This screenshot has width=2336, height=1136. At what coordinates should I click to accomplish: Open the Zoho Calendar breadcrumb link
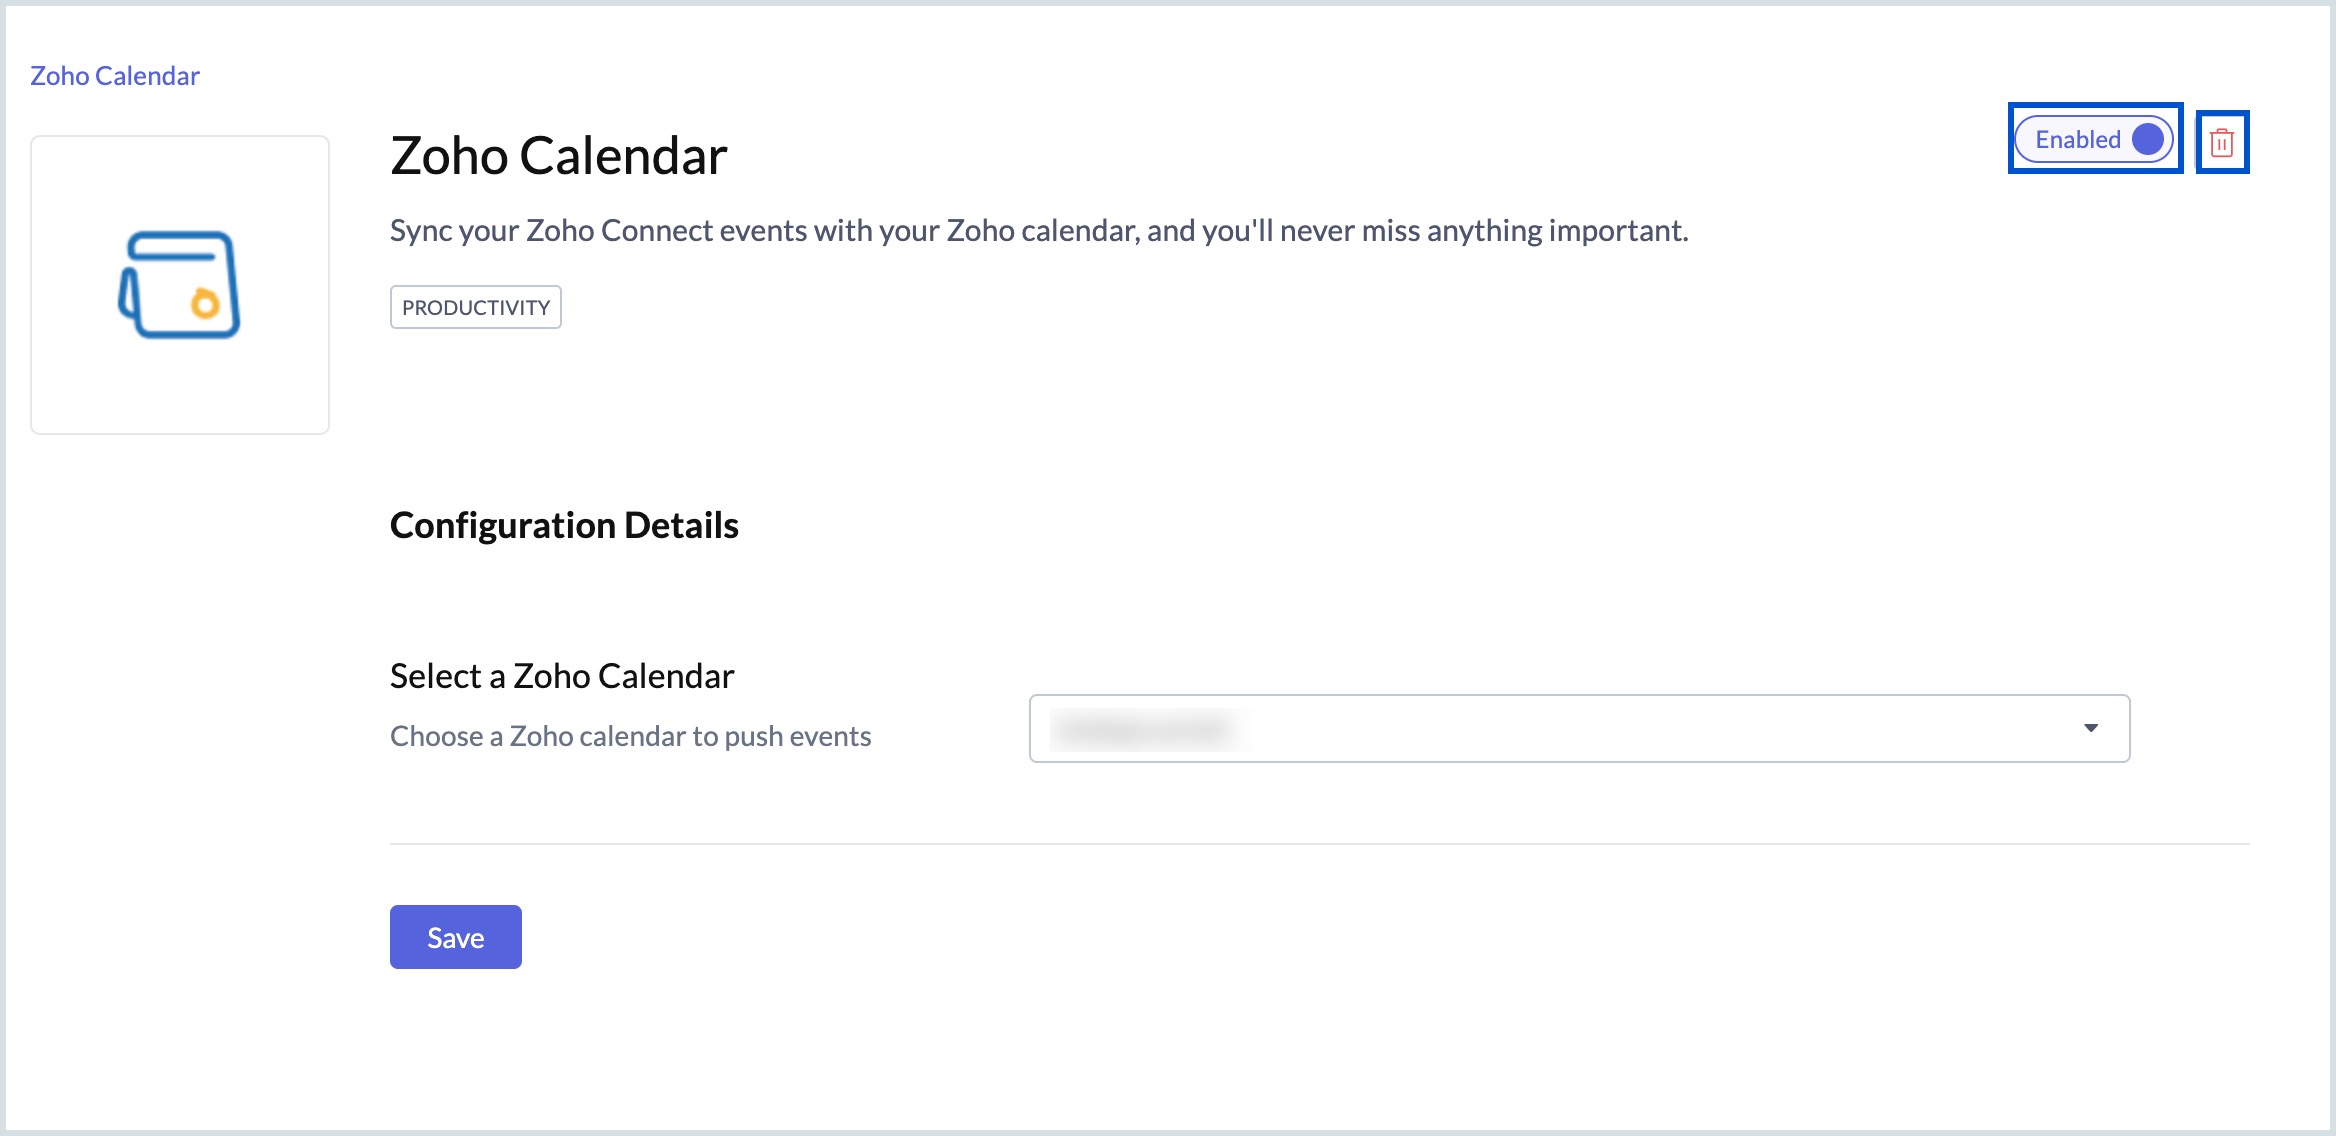pyautogui.click(x=115, y=74)
